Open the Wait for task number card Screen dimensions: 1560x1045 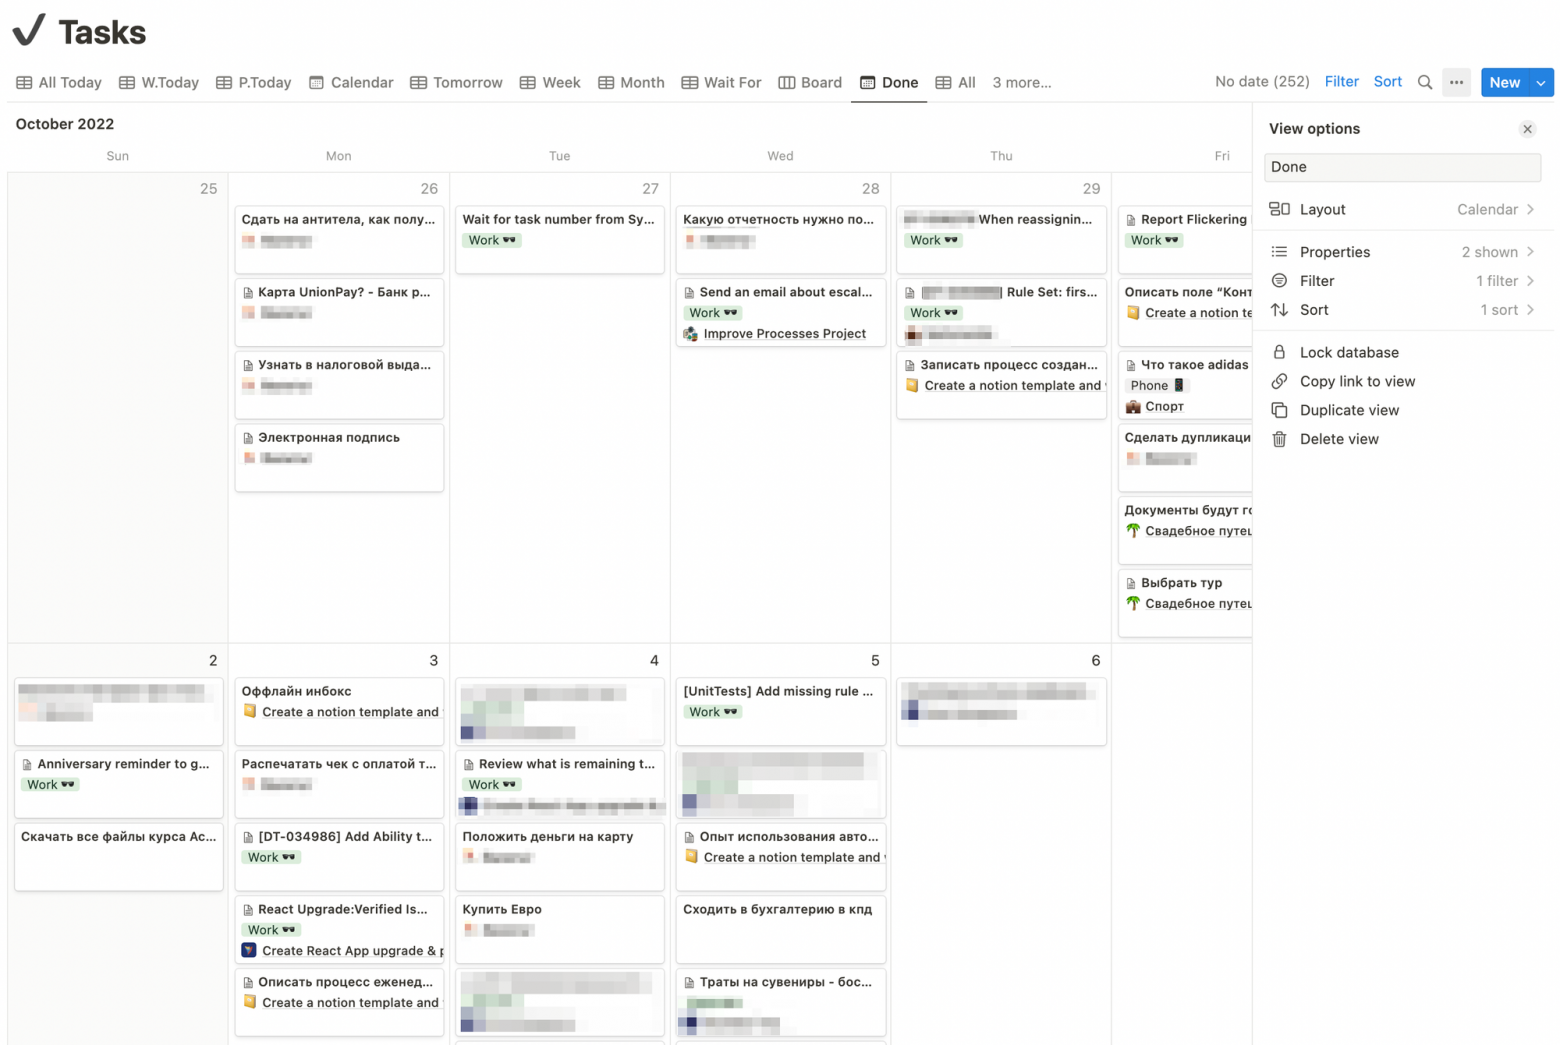560,239
